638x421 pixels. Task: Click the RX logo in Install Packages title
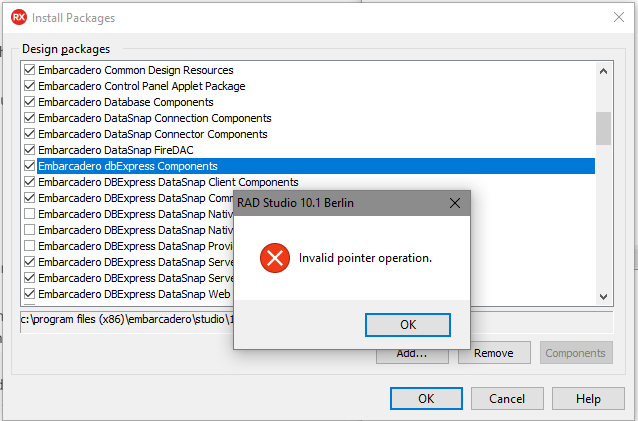click(19, 17)
